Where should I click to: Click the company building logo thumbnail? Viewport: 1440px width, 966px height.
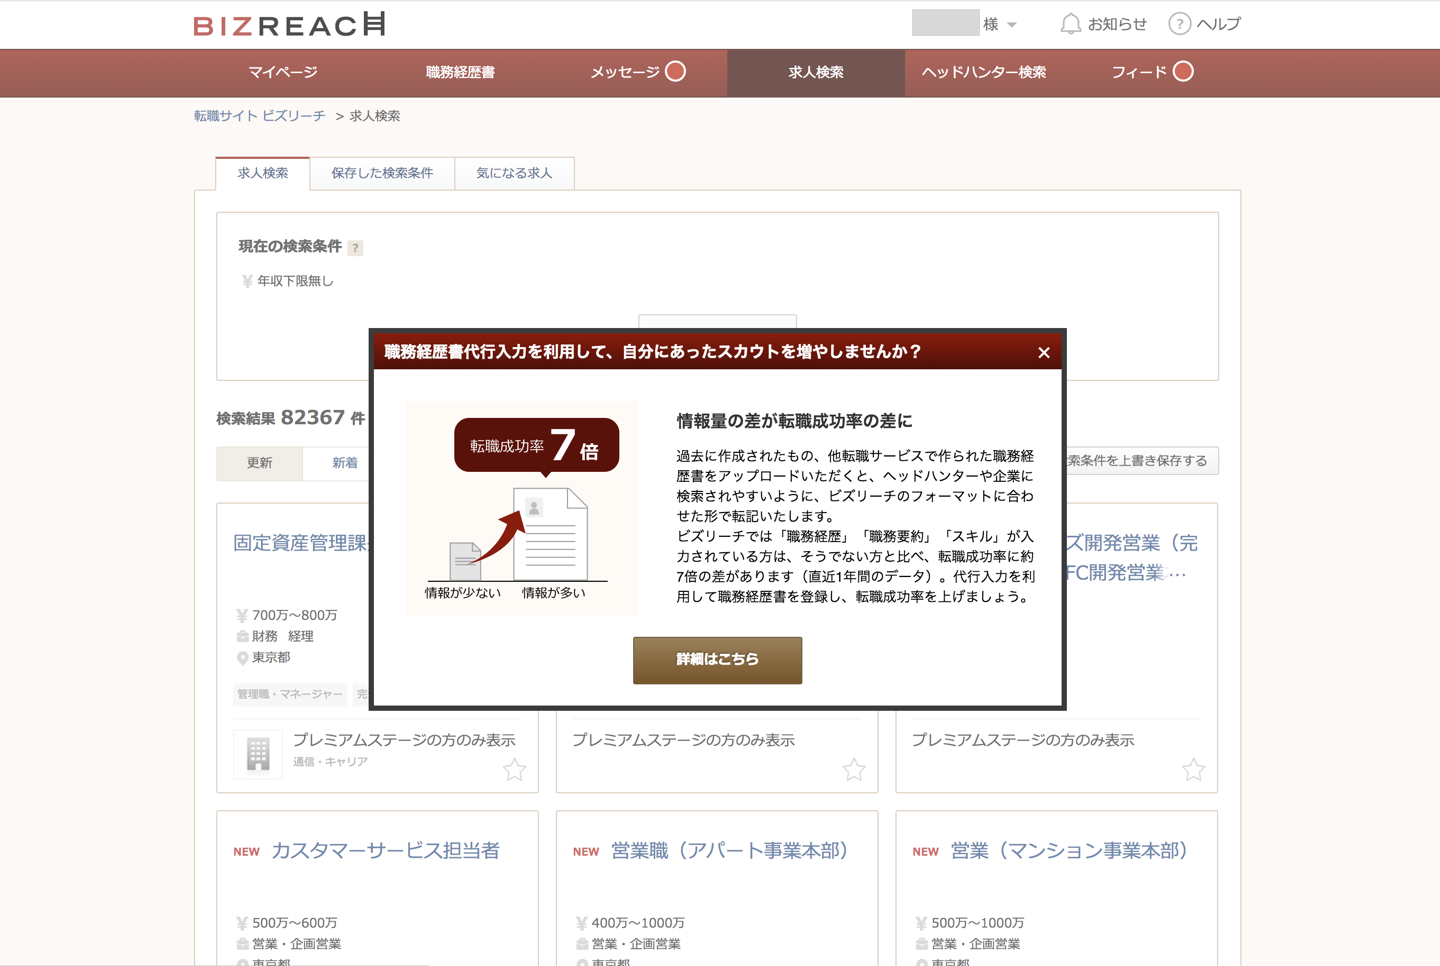258,754
